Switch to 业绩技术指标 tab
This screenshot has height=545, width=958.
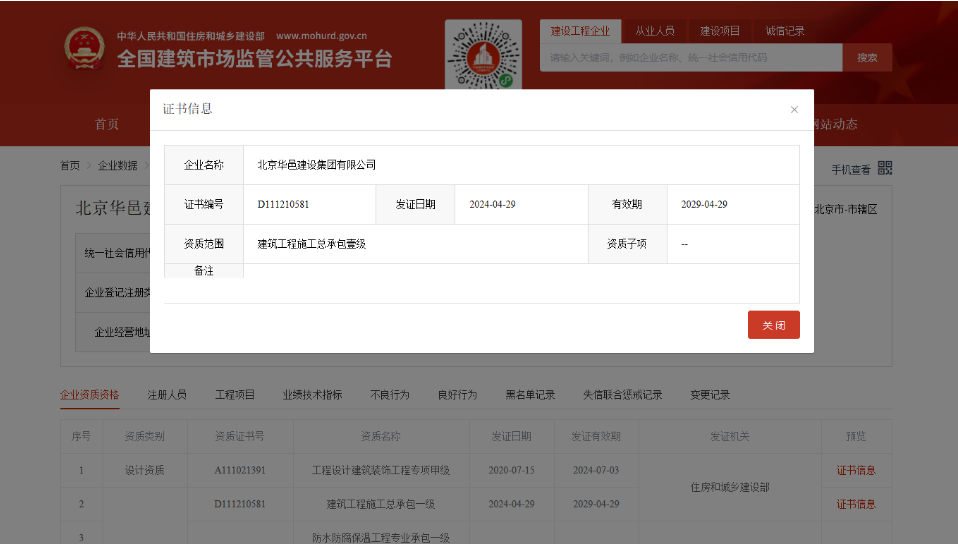click(x=312, y=395)
